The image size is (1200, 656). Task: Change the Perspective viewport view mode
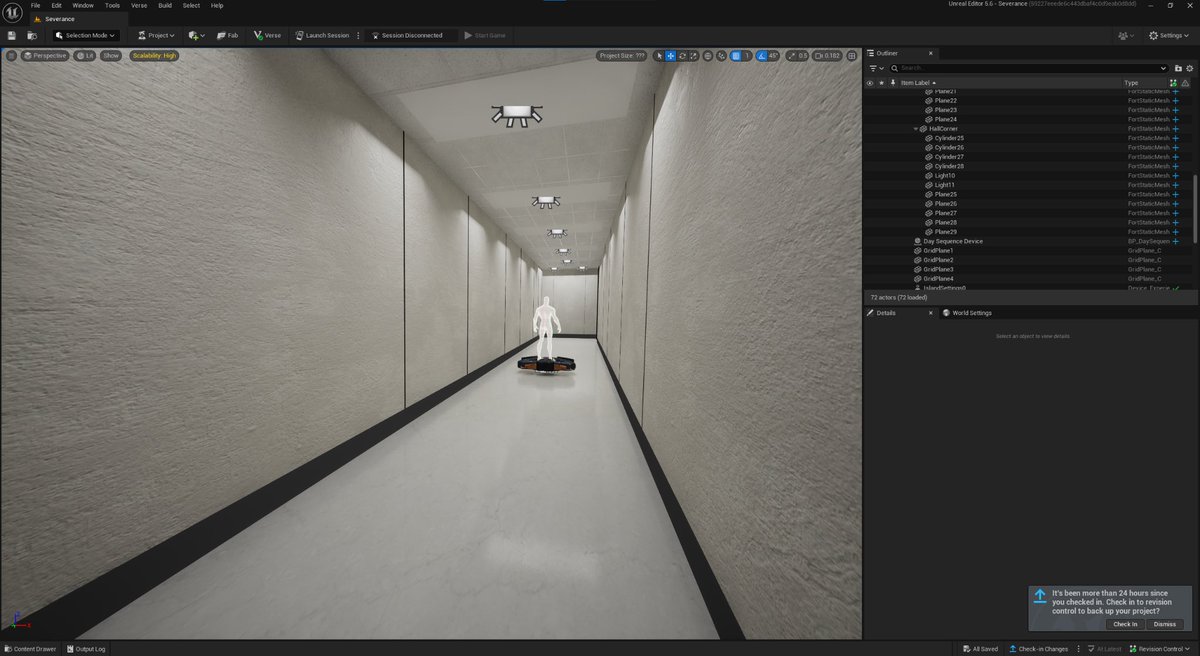[x=45, y=56]
